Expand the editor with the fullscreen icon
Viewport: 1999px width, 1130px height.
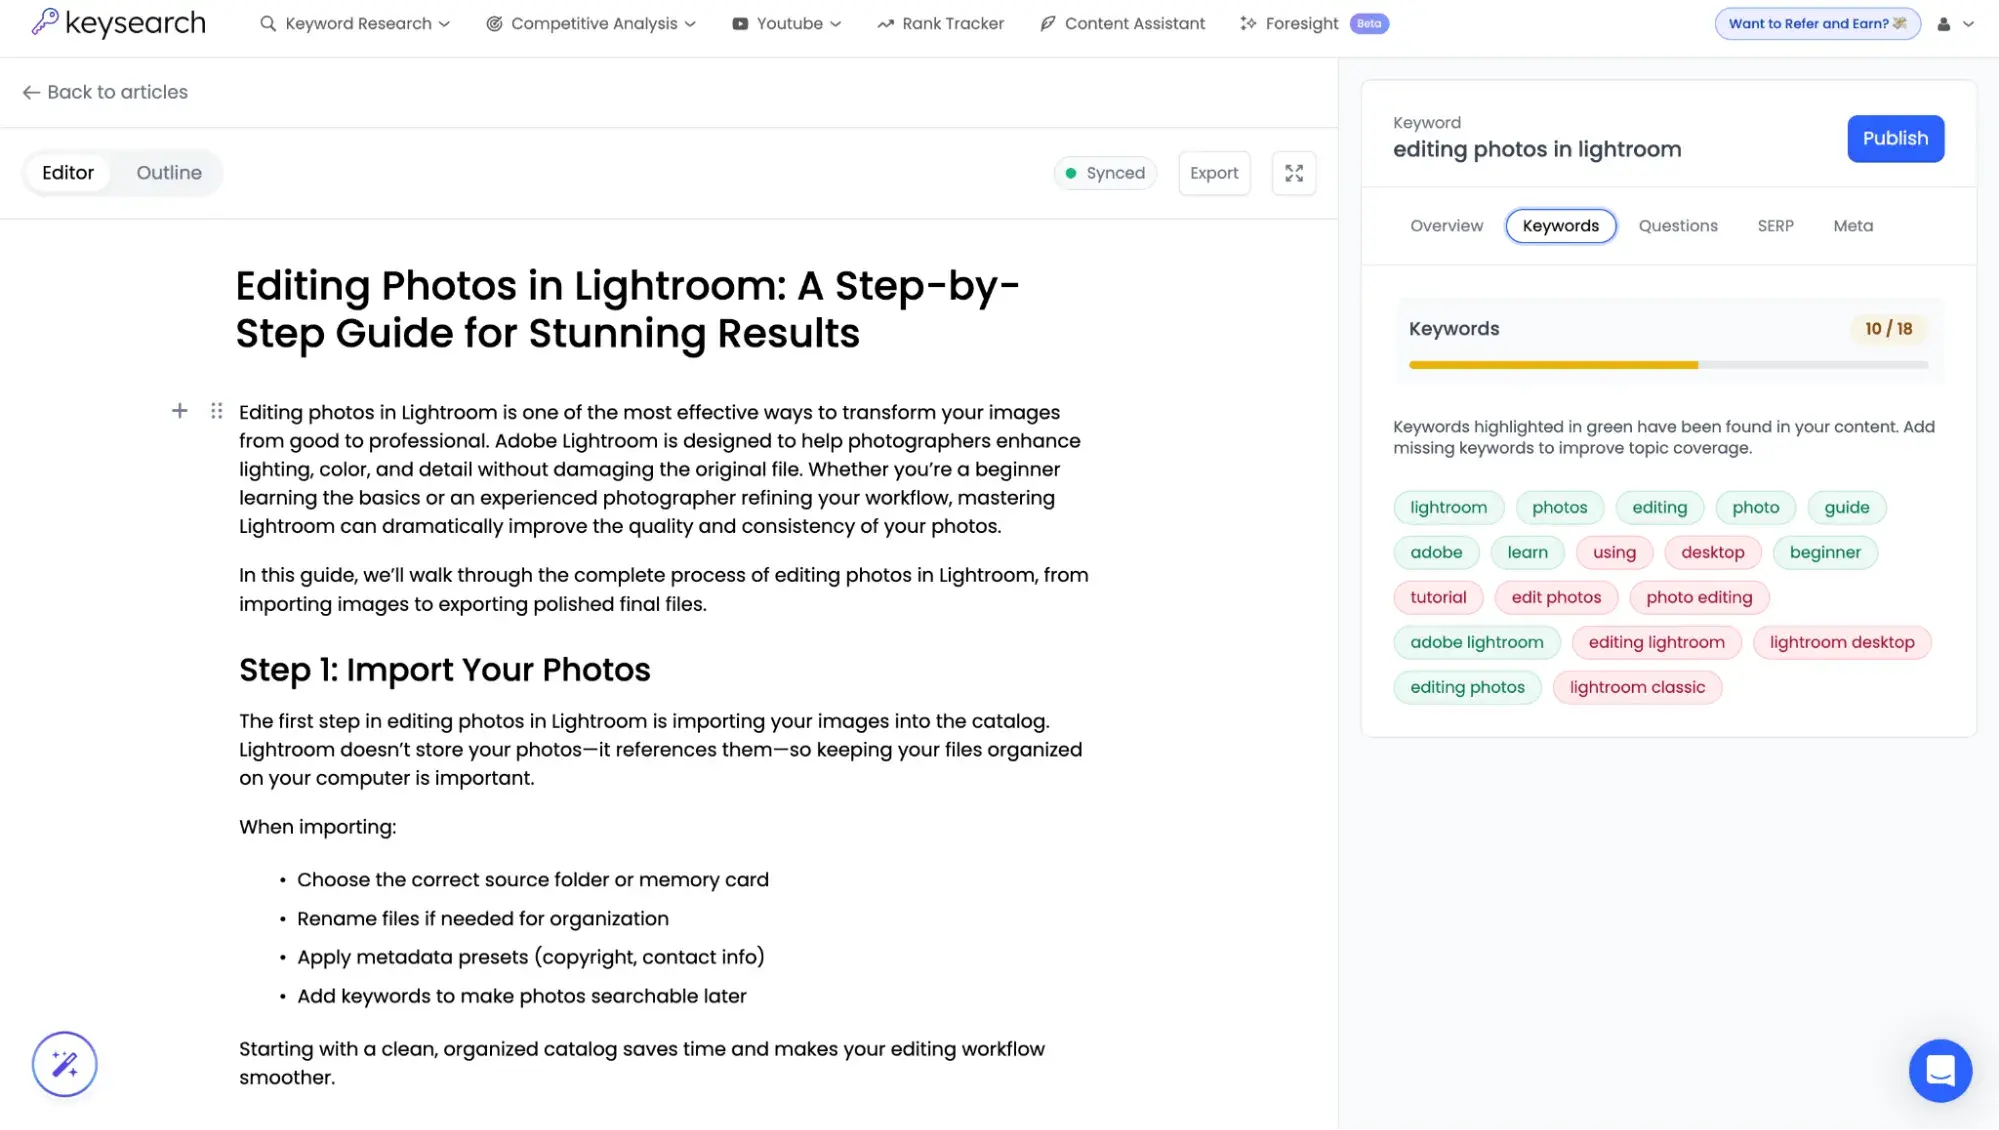tap(1293, 172)
